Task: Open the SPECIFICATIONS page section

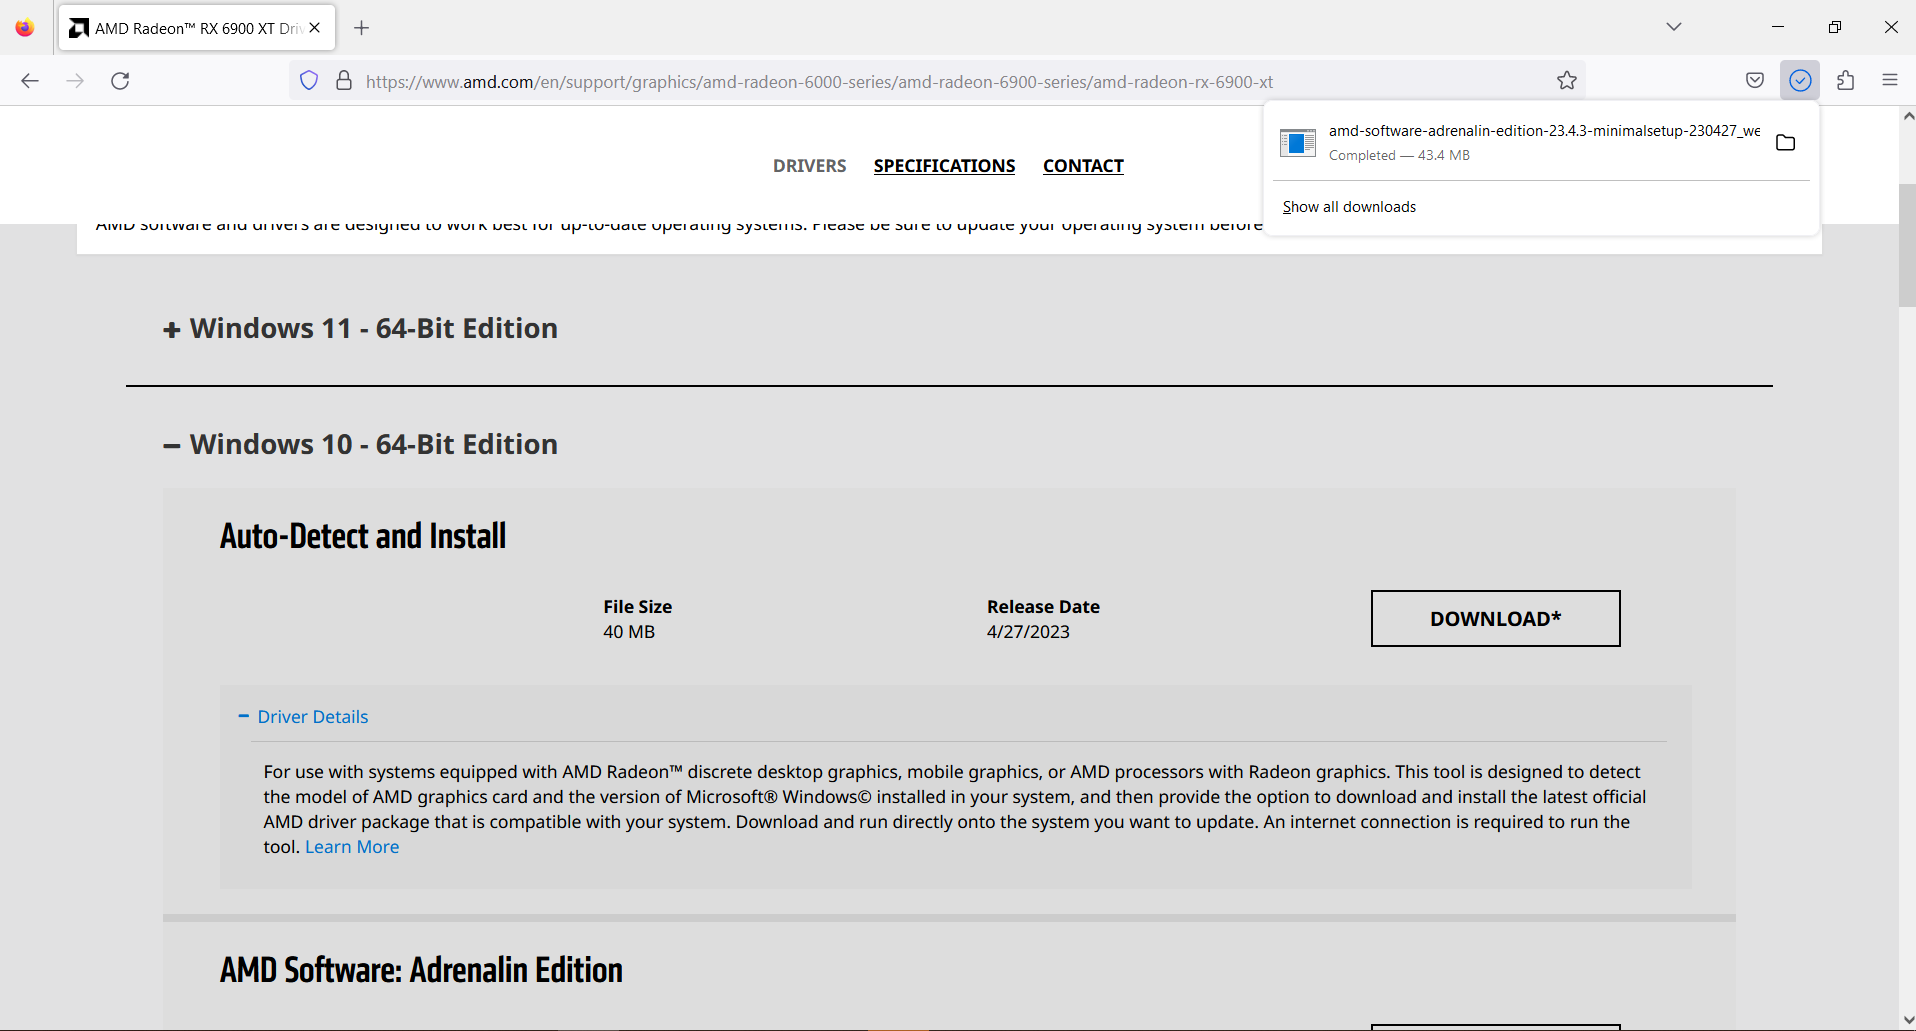Action: (943, 165)
